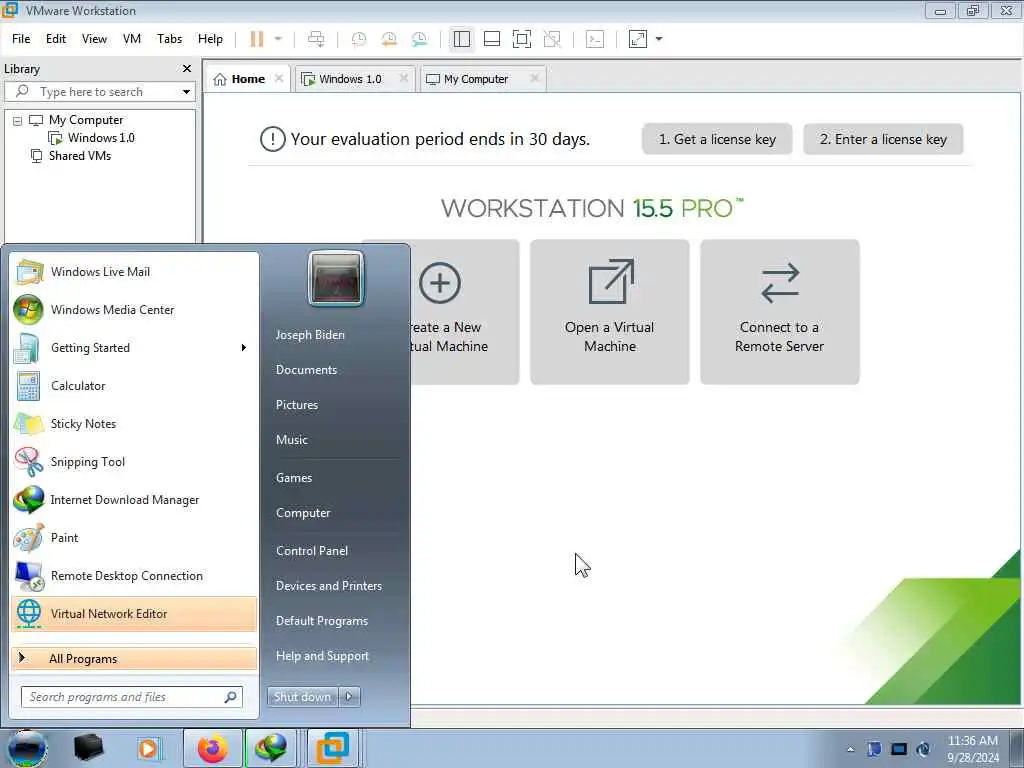
Task: Select Shared VMs in the Library tree
Action: 80,156
